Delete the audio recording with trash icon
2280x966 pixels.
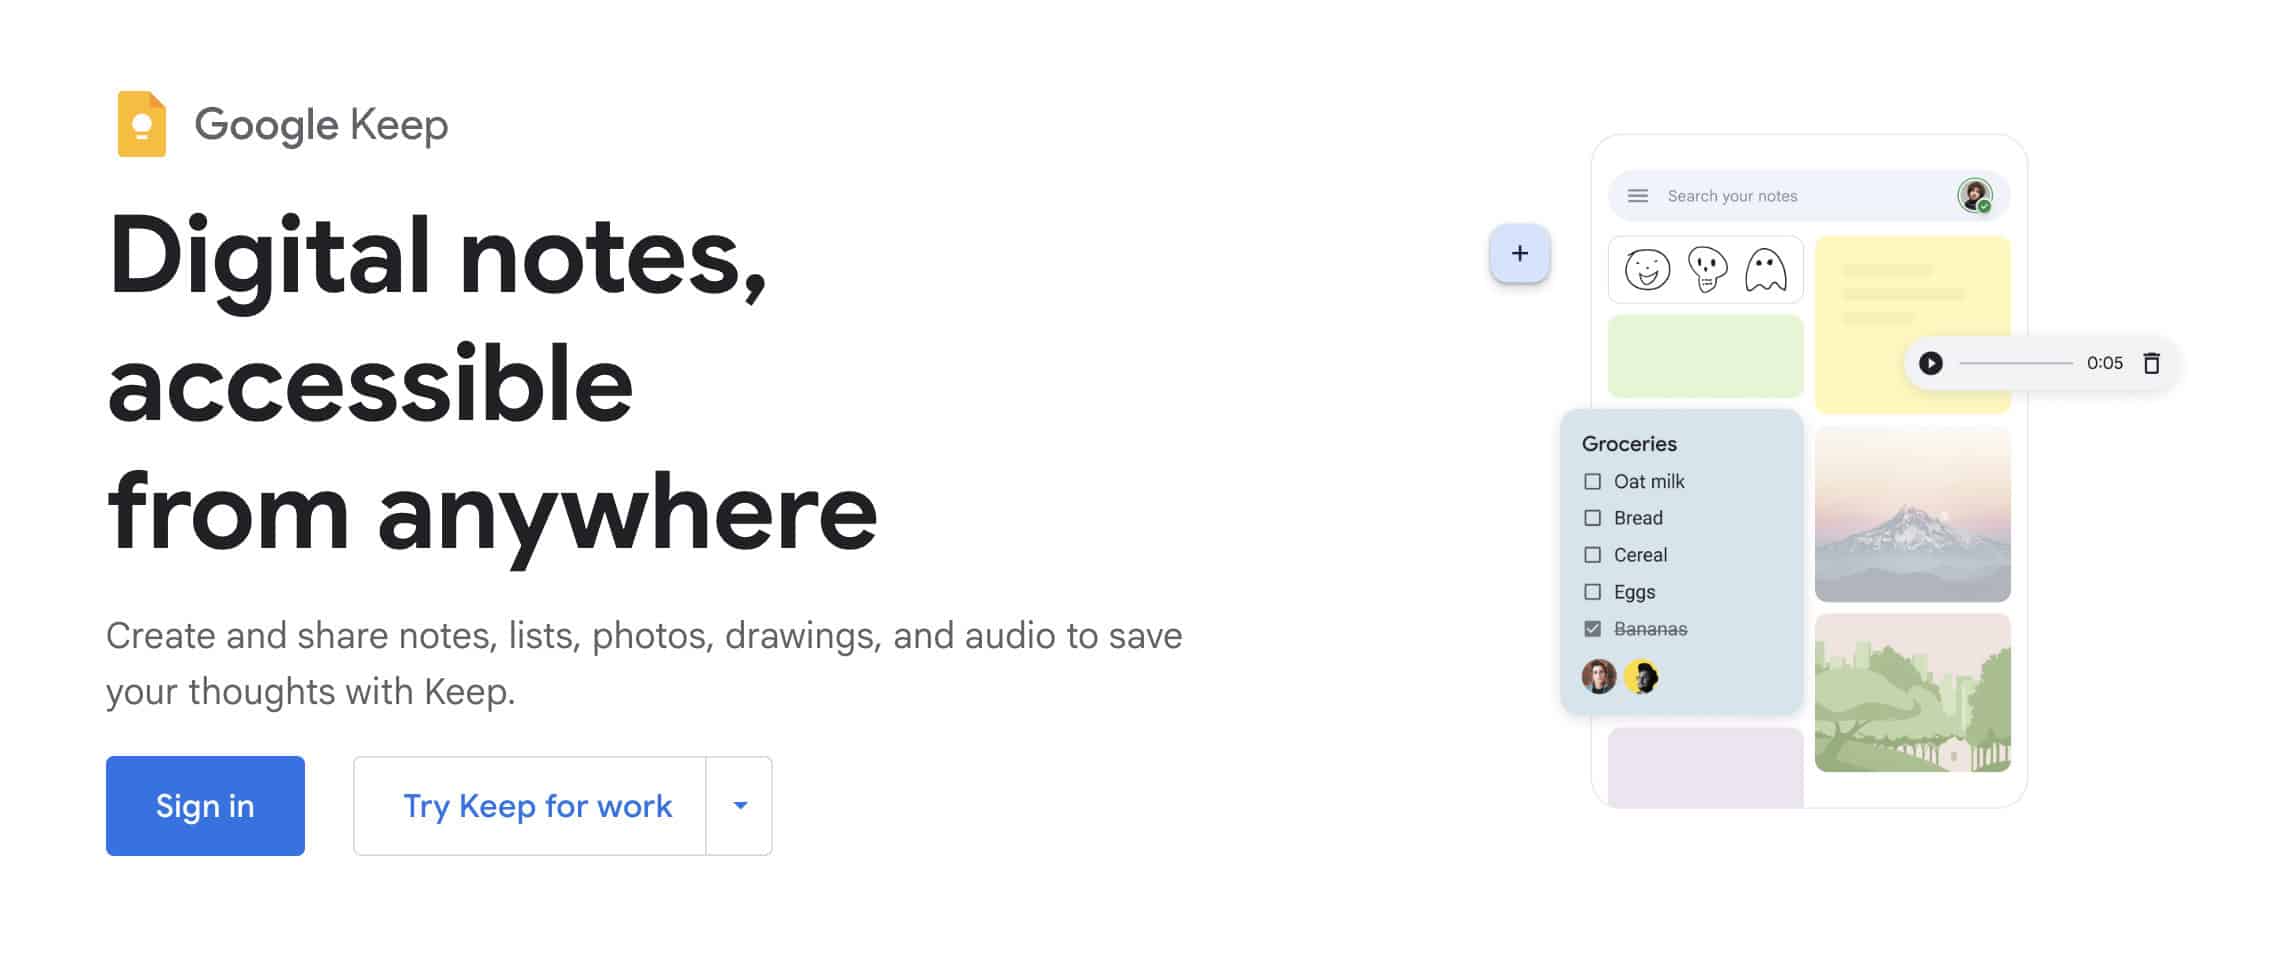[x=2152, y=363]
